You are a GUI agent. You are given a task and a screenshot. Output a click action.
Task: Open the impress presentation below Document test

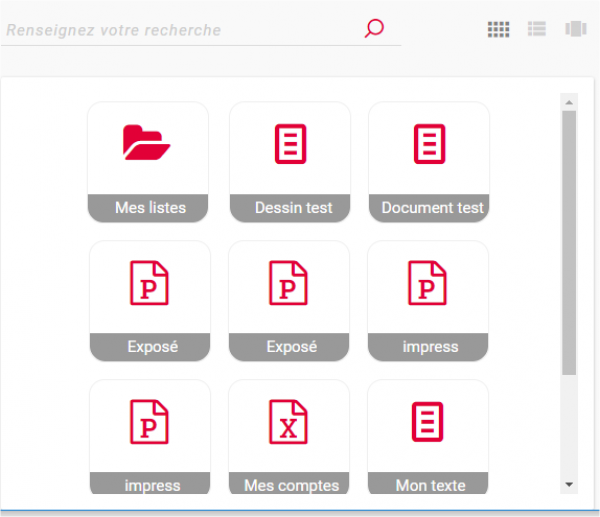(x=429, y=284)
